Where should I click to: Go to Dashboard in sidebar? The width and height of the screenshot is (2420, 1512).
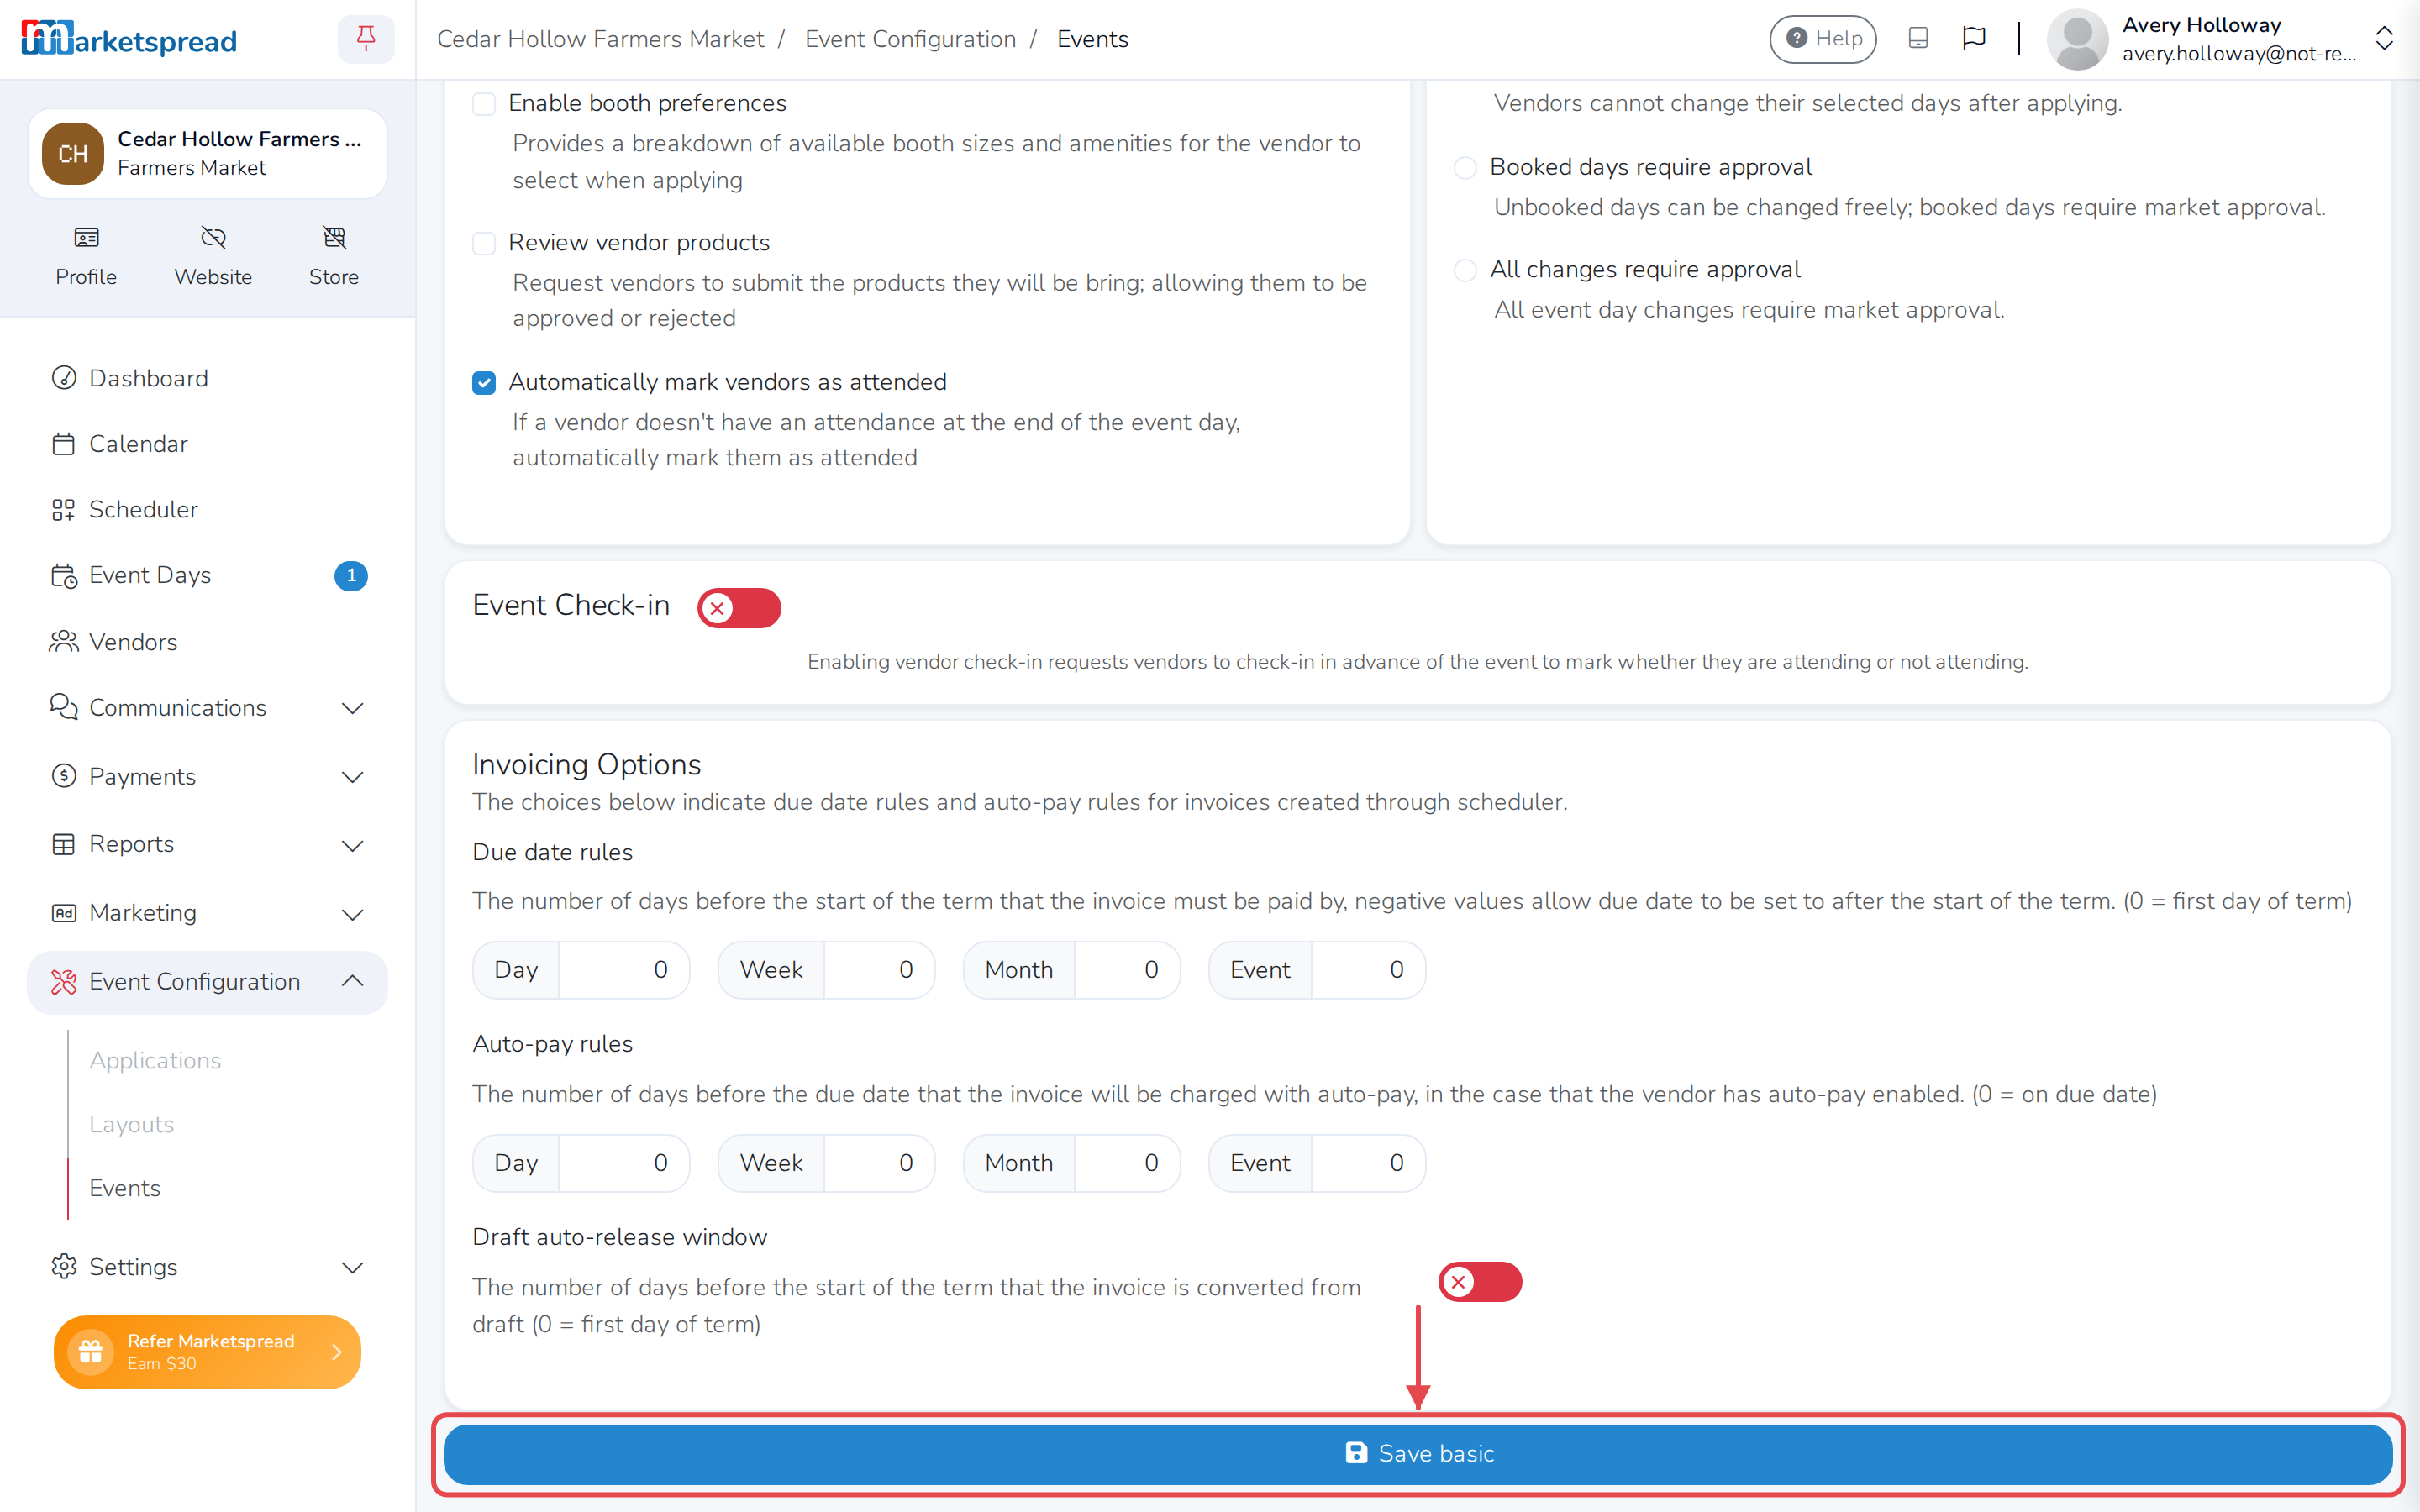click(x=207, y=378)
